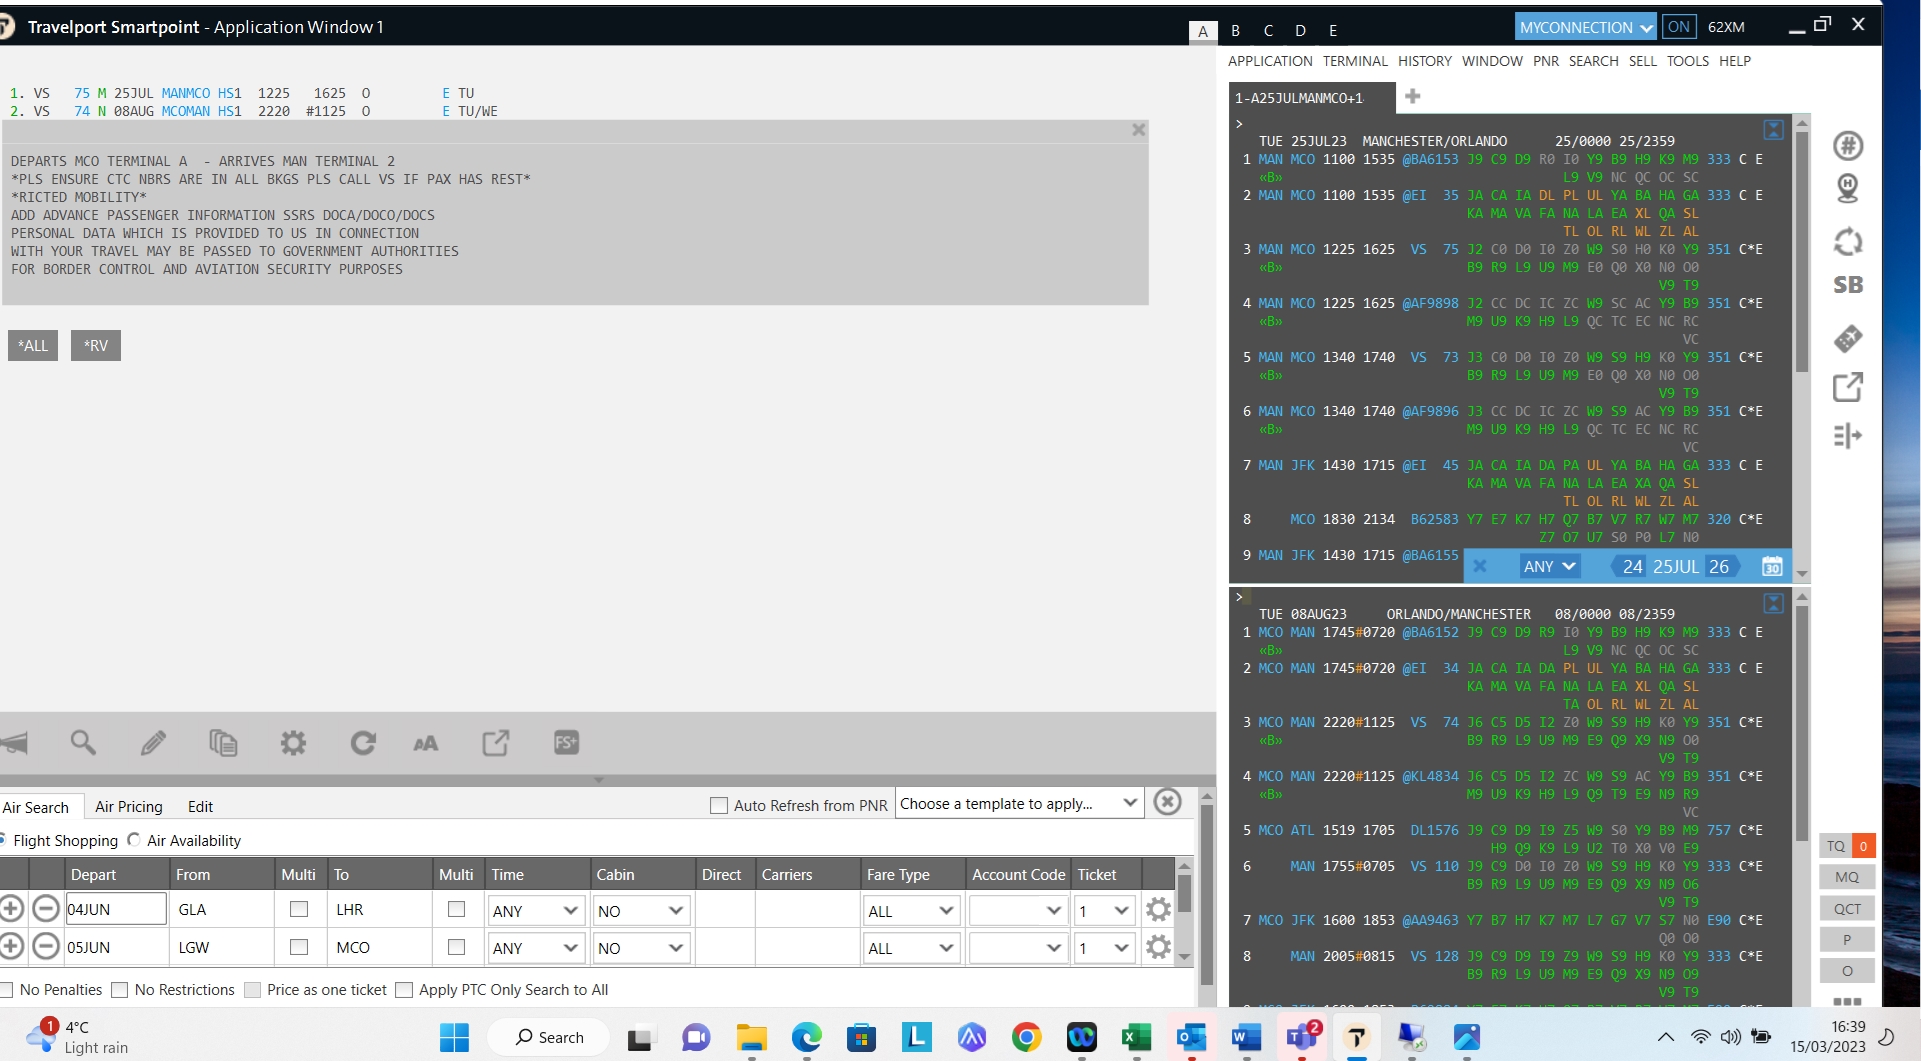Tick the From Multi checkbox for LGW
This screenshot has height=1061, width=1921.
pyautogui.click(x=299, y=946)
